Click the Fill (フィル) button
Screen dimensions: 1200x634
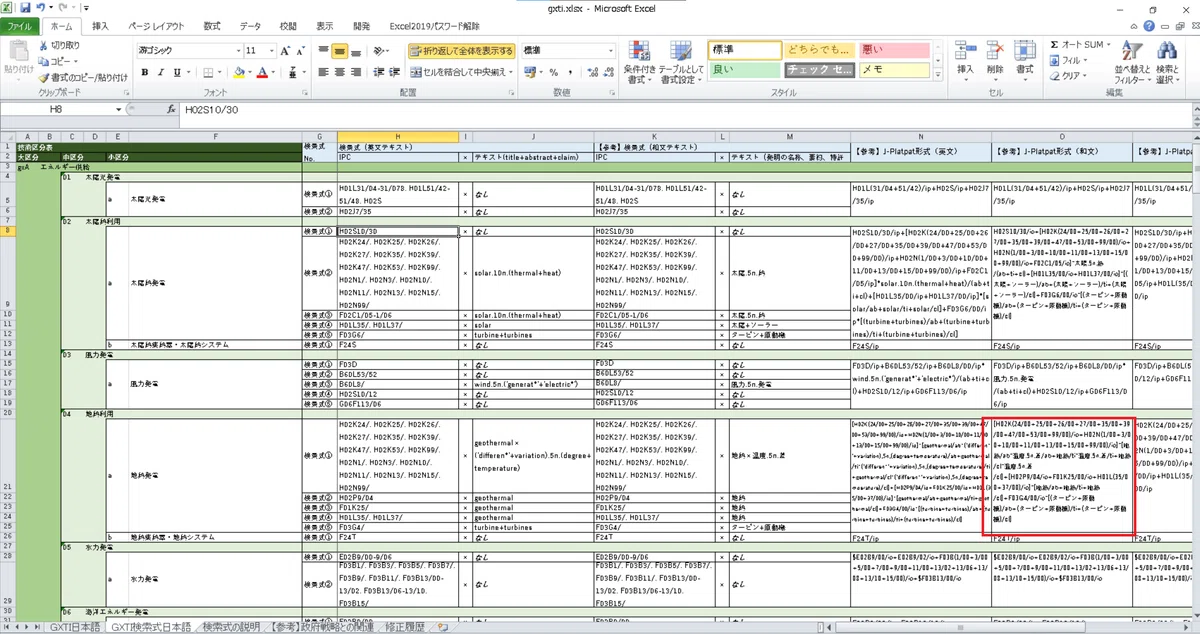pyautogui.click(x=1071, y=60)
